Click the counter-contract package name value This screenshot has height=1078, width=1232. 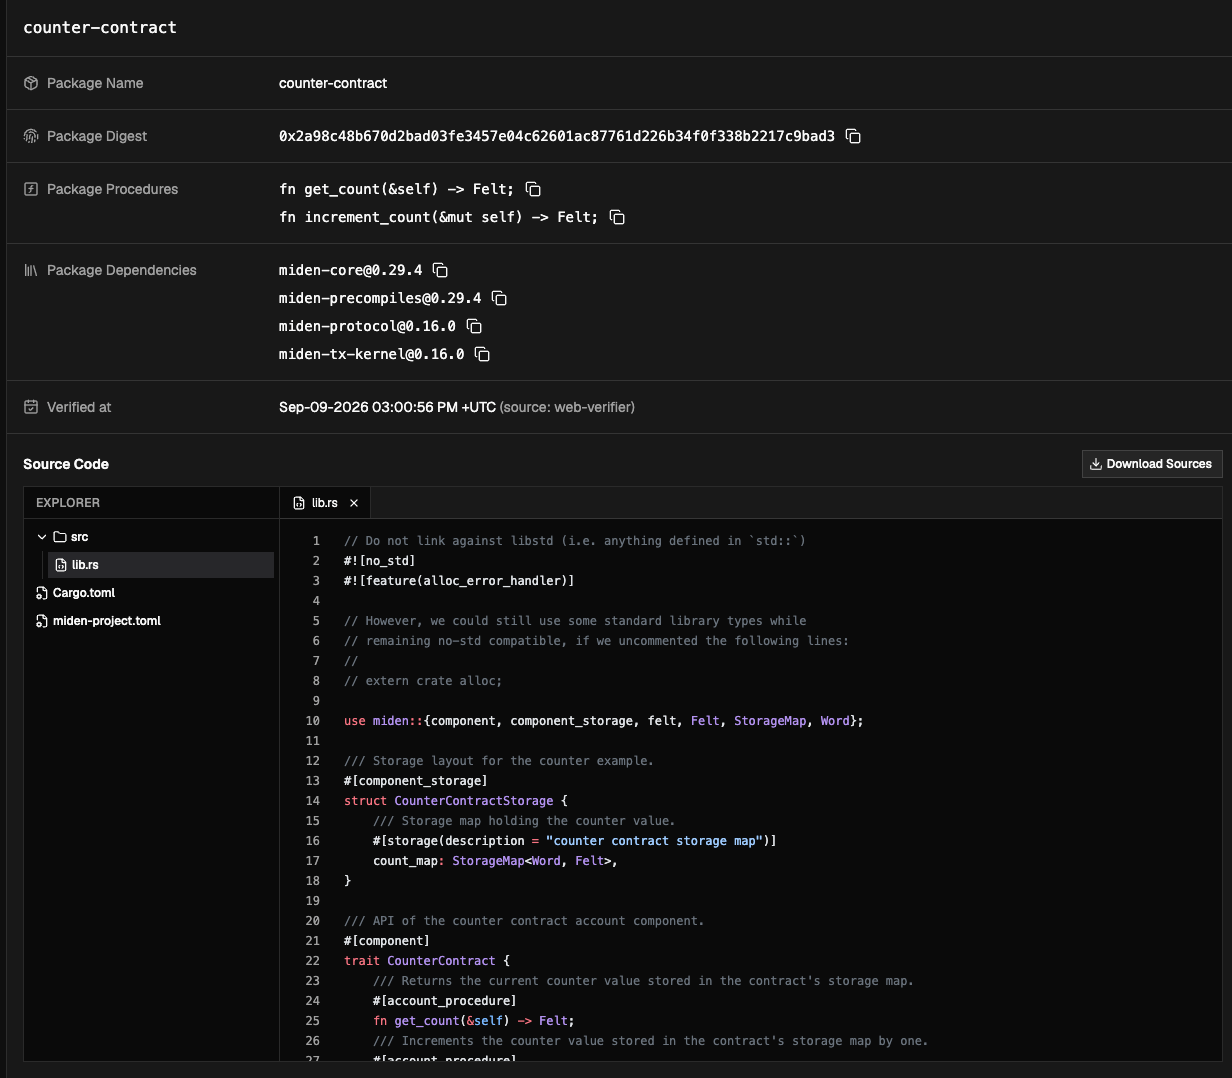point(333,83)
